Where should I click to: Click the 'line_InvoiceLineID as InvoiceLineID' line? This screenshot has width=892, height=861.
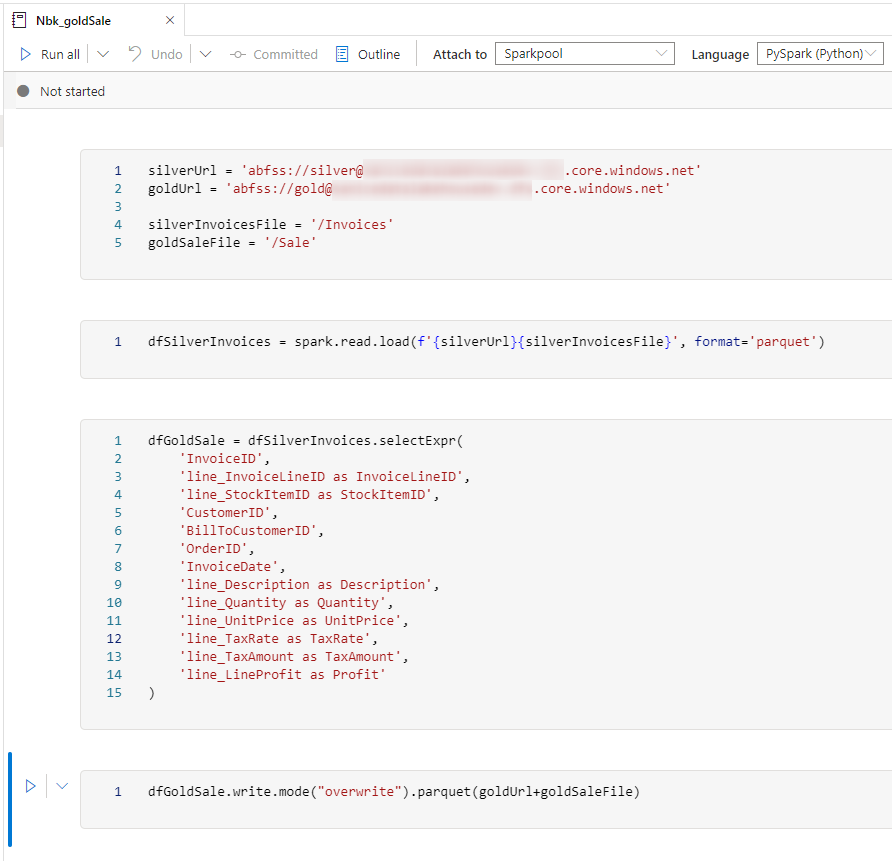click(324, 477)
